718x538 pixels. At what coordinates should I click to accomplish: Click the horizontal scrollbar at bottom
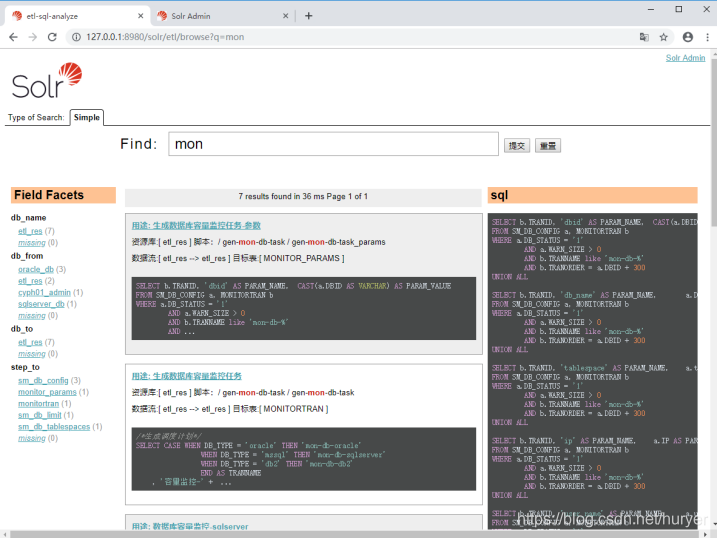click(355, 534)
